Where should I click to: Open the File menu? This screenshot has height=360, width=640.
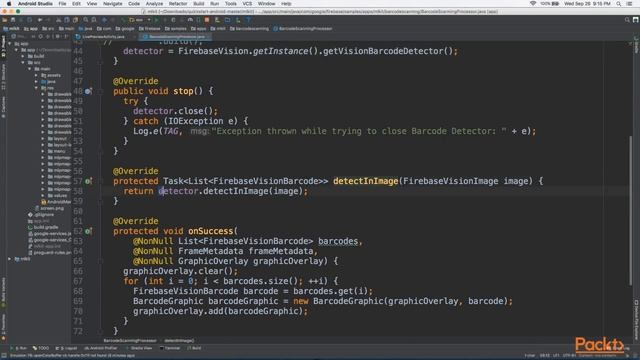(x=62, y=4)
